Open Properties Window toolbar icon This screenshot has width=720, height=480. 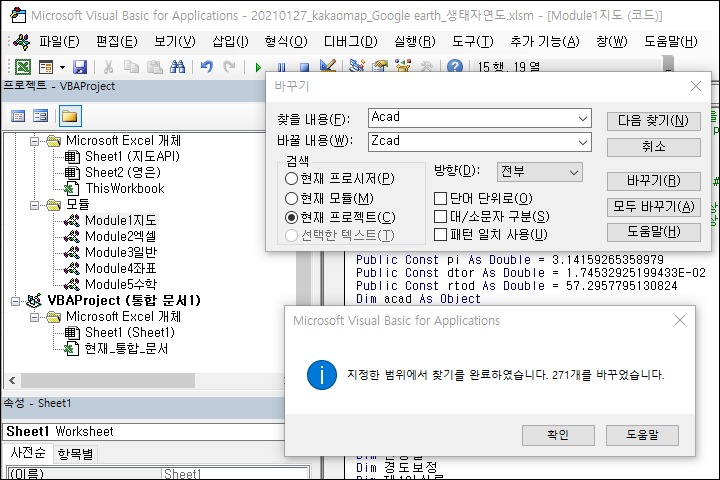(x=380, y=67)
